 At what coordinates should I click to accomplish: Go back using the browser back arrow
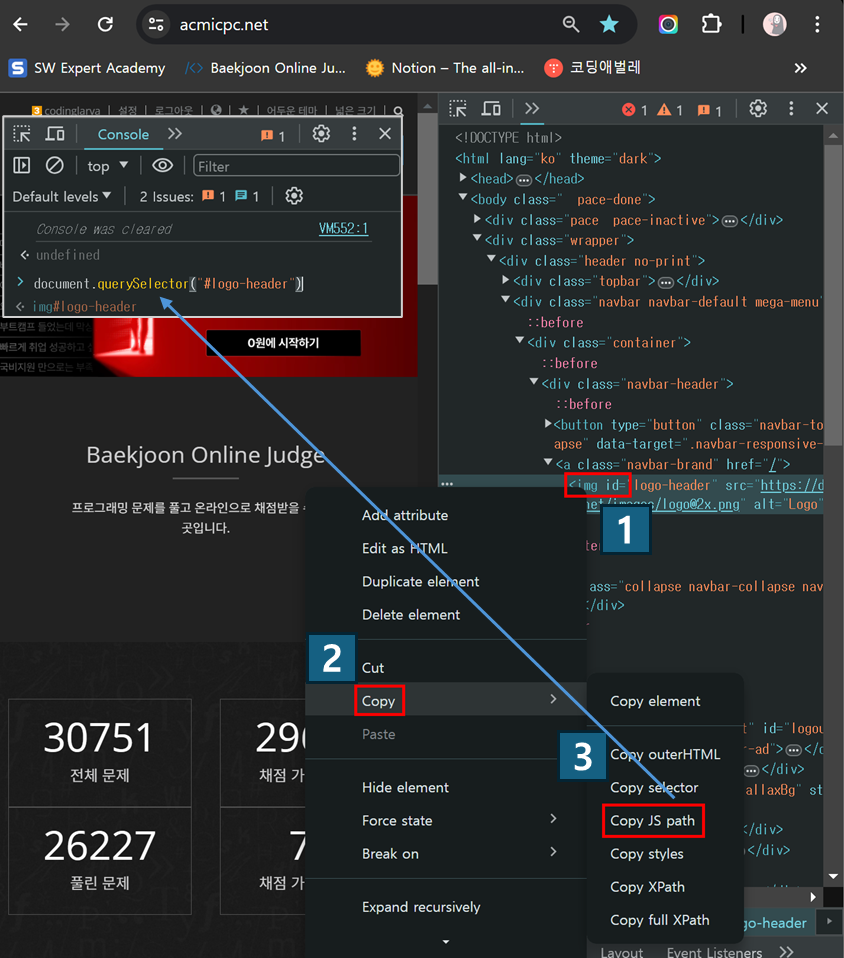tap(20, 24)
